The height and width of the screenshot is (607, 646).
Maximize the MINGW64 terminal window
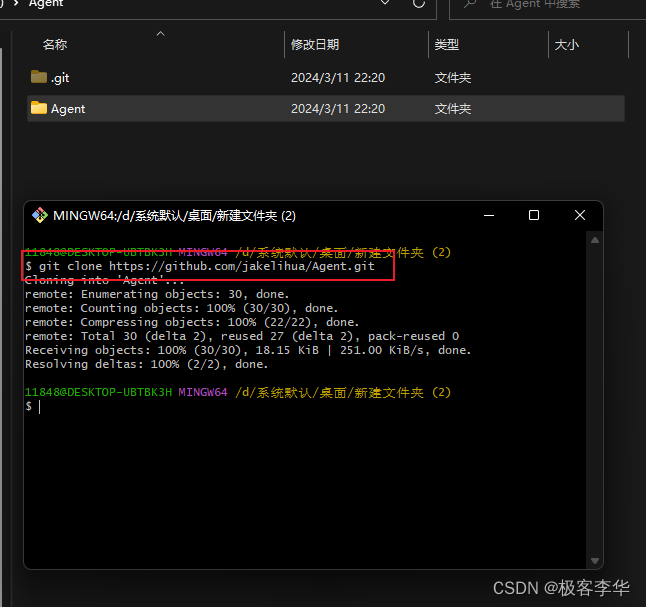coord(534,215)
